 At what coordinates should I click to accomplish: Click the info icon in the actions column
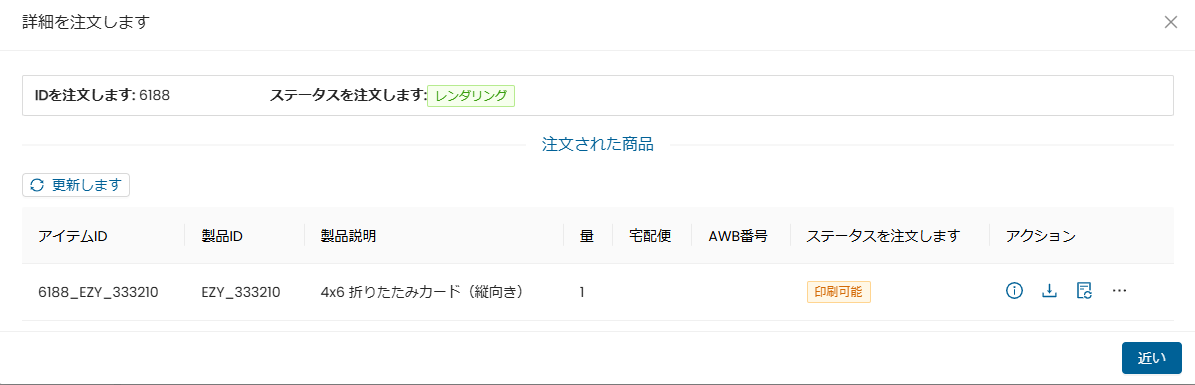pos(1014,290)
